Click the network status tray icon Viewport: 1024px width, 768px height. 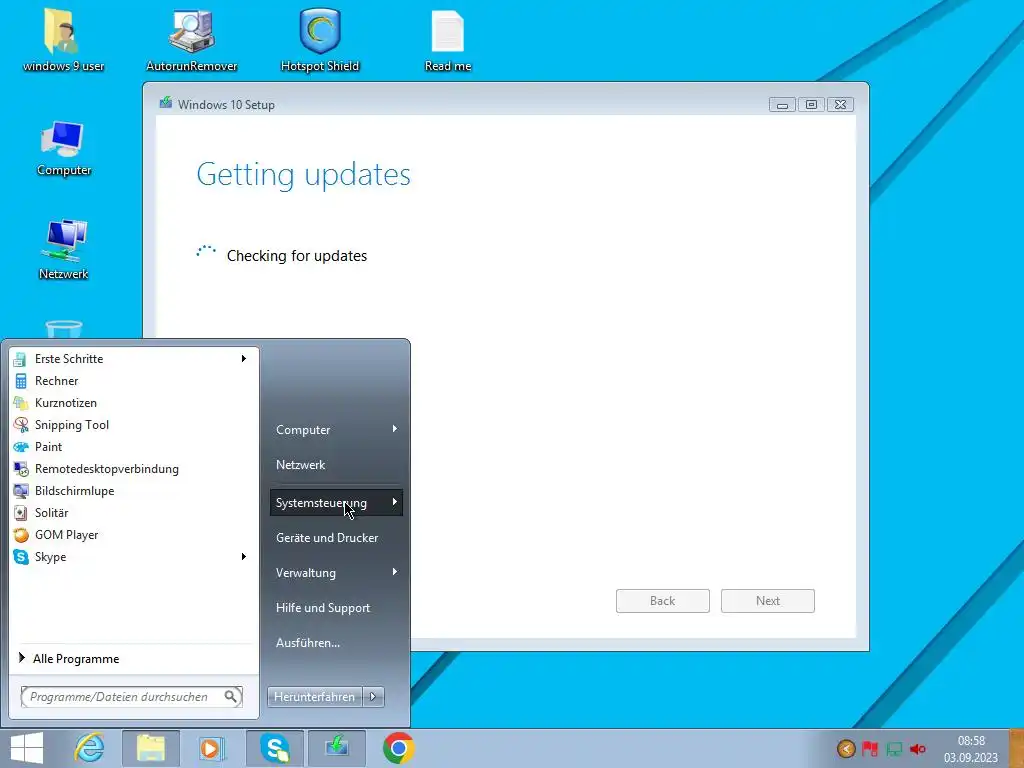click(894, 748)
